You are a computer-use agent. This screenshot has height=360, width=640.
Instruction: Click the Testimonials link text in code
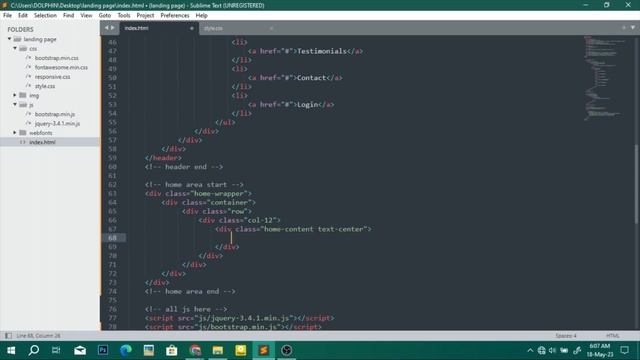tap(322, 51)
